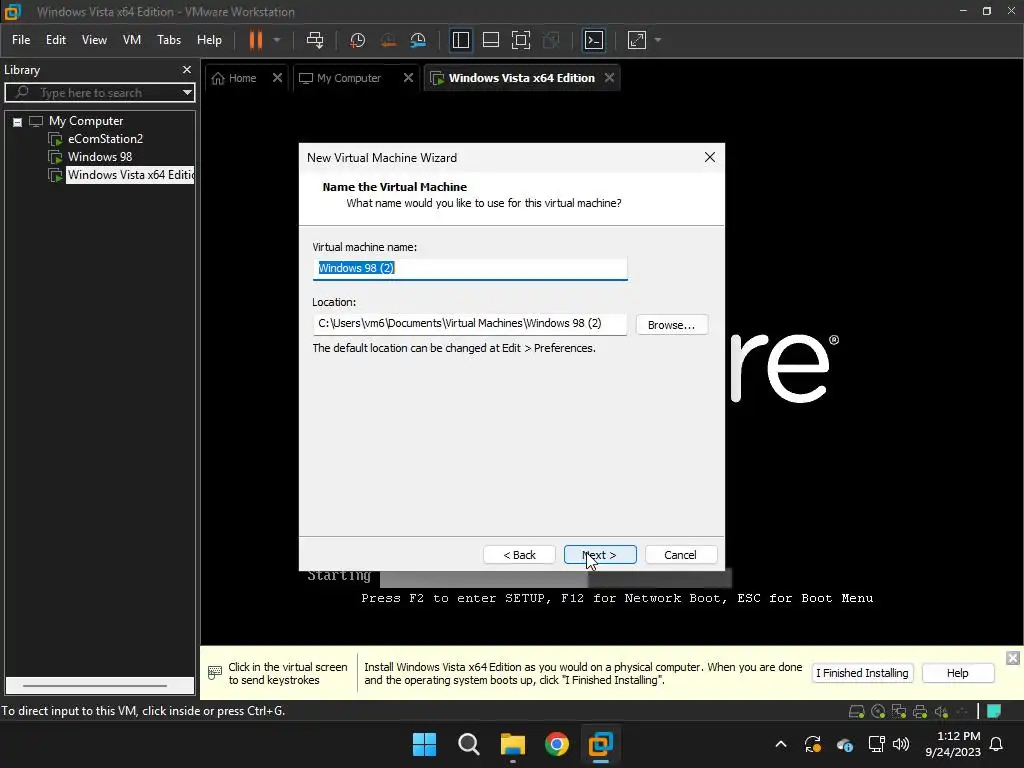Click the orange Suspend (pause) VM icon
This screenshot has height=768, width=1024.
[x=255, y=40]
